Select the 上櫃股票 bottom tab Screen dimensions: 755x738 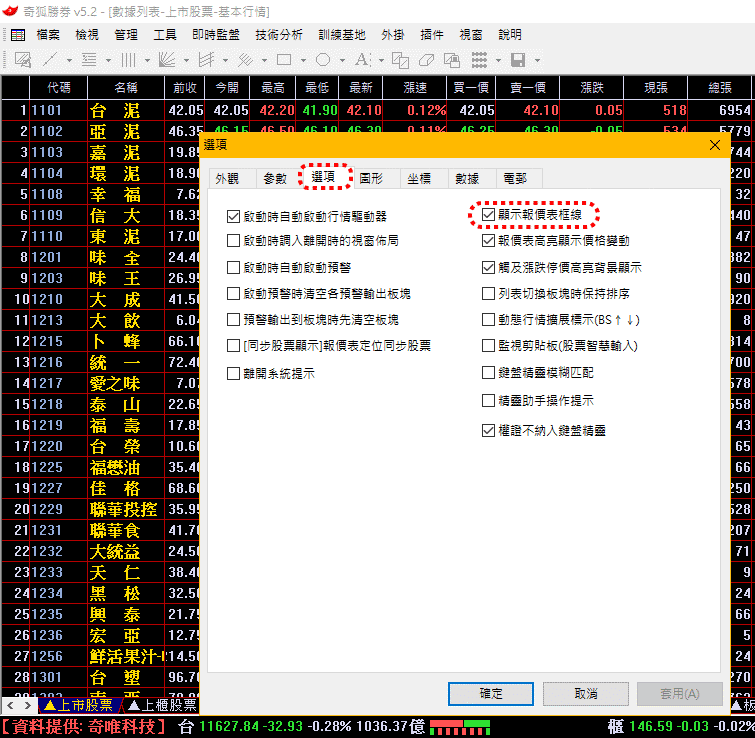[x=162, y=706]
